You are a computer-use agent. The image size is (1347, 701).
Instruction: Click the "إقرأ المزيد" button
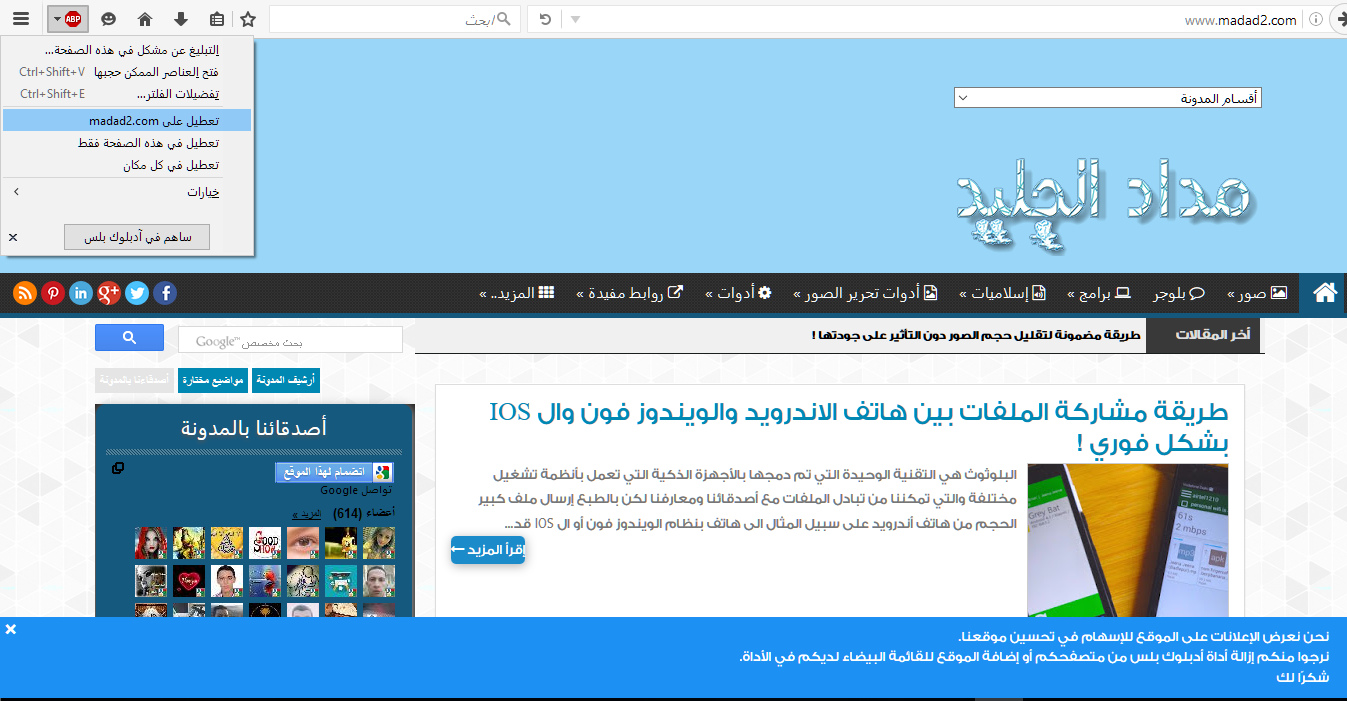coord(488,550)
